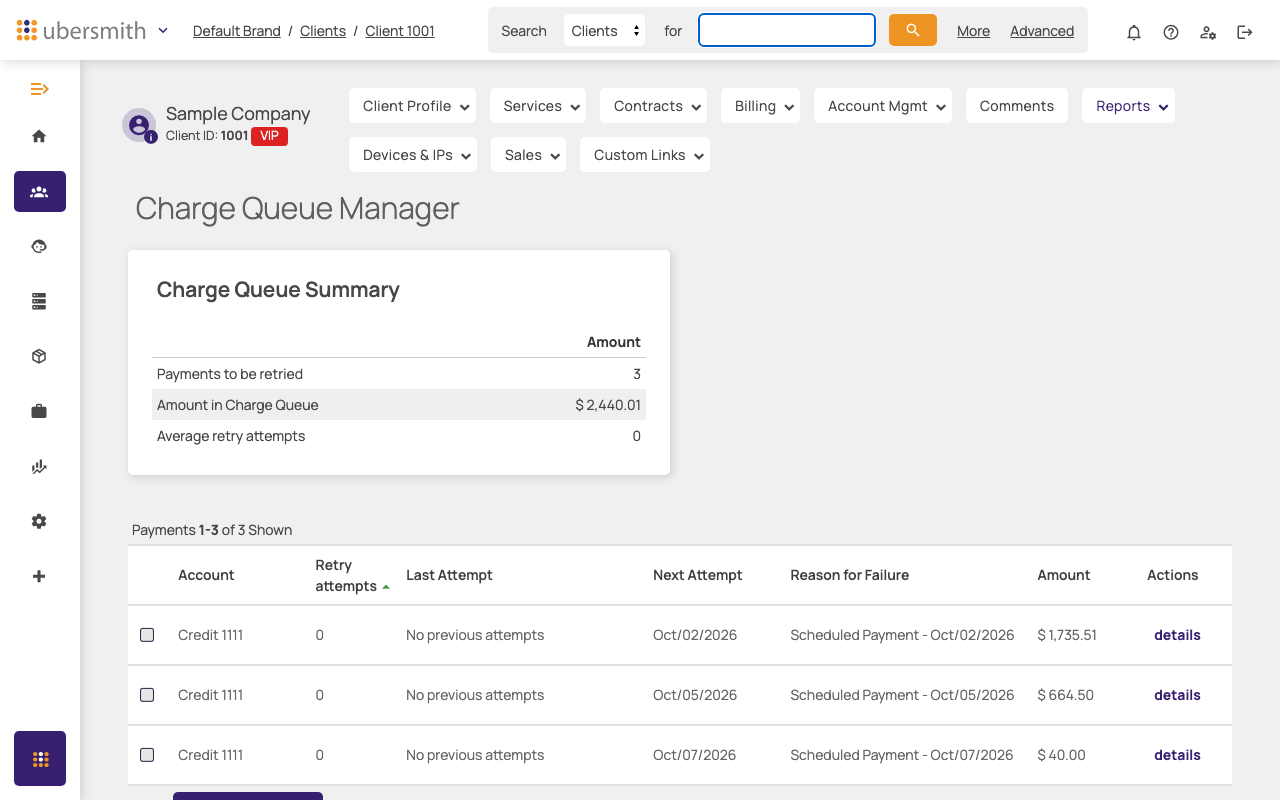
Task: Open the More search options link
Action: point(973,31)
